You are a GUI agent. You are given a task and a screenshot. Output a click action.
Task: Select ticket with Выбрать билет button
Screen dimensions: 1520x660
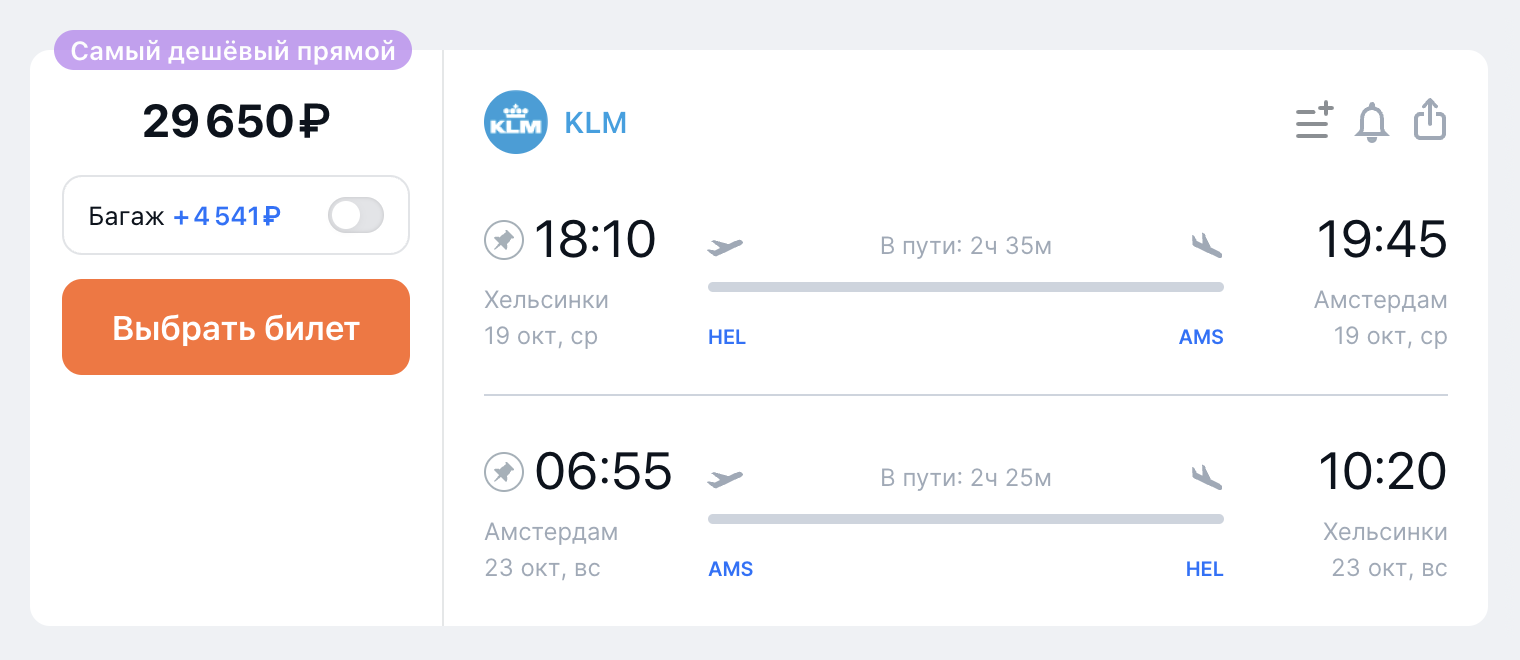236,327
